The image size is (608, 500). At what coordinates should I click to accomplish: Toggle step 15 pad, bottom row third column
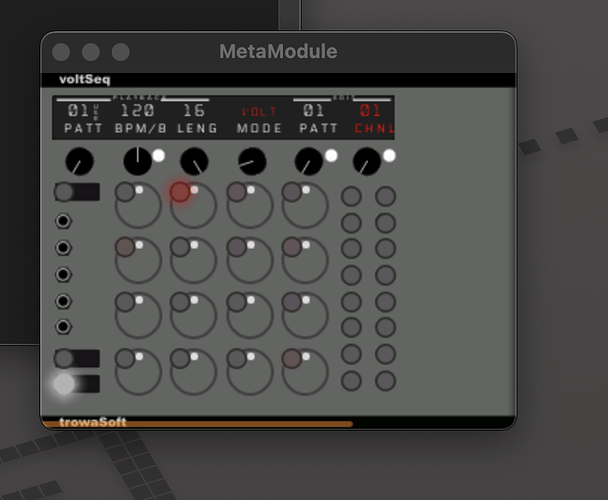point(237,358)
